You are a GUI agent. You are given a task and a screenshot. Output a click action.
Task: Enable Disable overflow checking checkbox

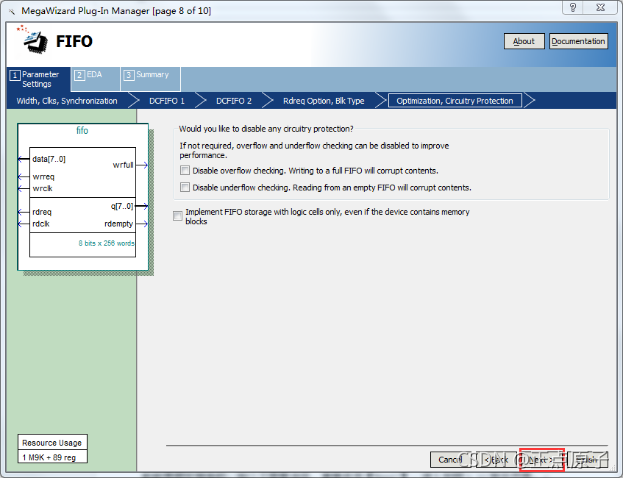pyautogui.click(x=185, y=170)
